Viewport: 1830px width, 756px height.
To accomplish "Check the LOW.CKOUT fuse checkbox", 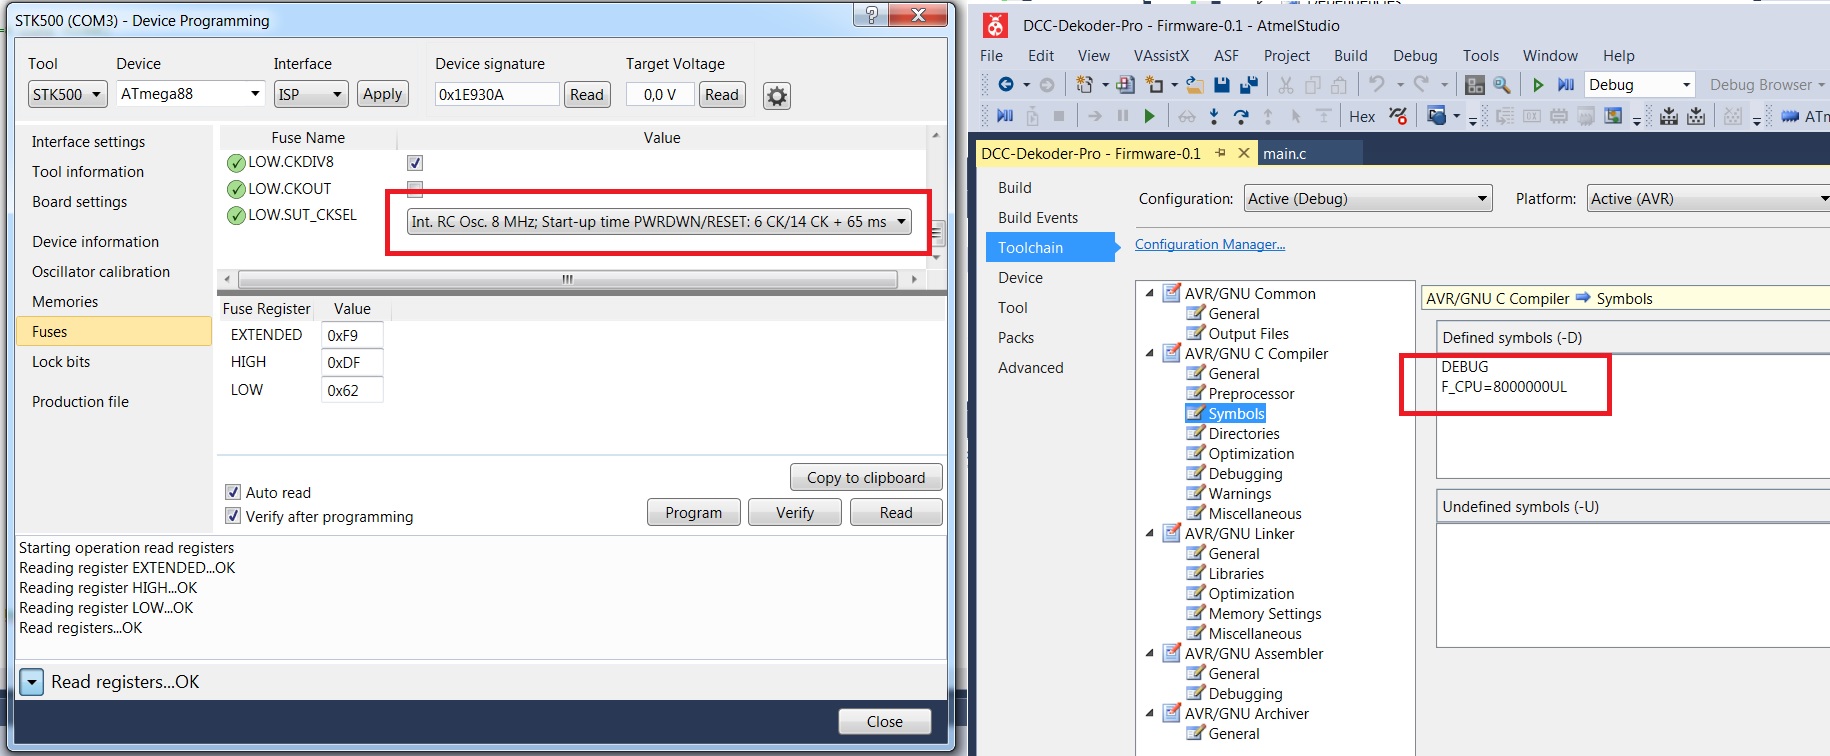I will (x=415, y=189).
